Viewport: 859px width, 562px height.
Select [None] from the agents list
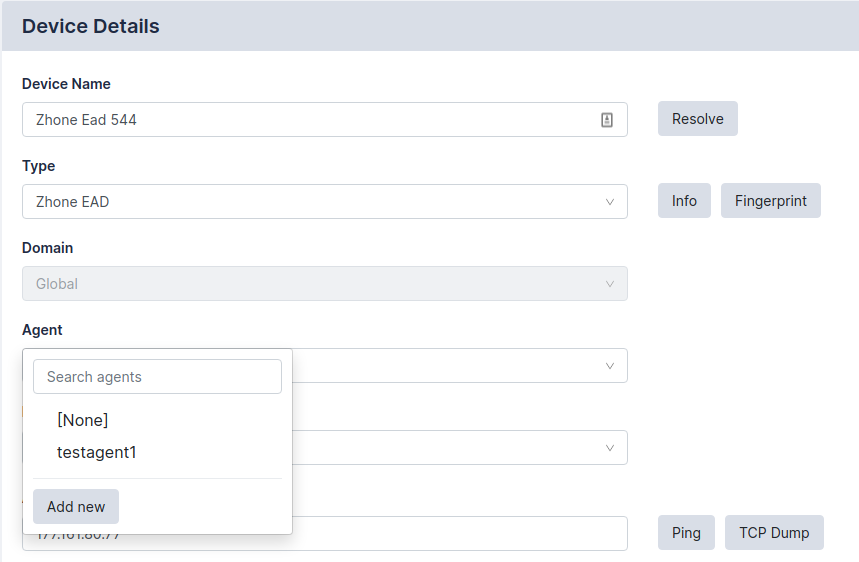83,420
